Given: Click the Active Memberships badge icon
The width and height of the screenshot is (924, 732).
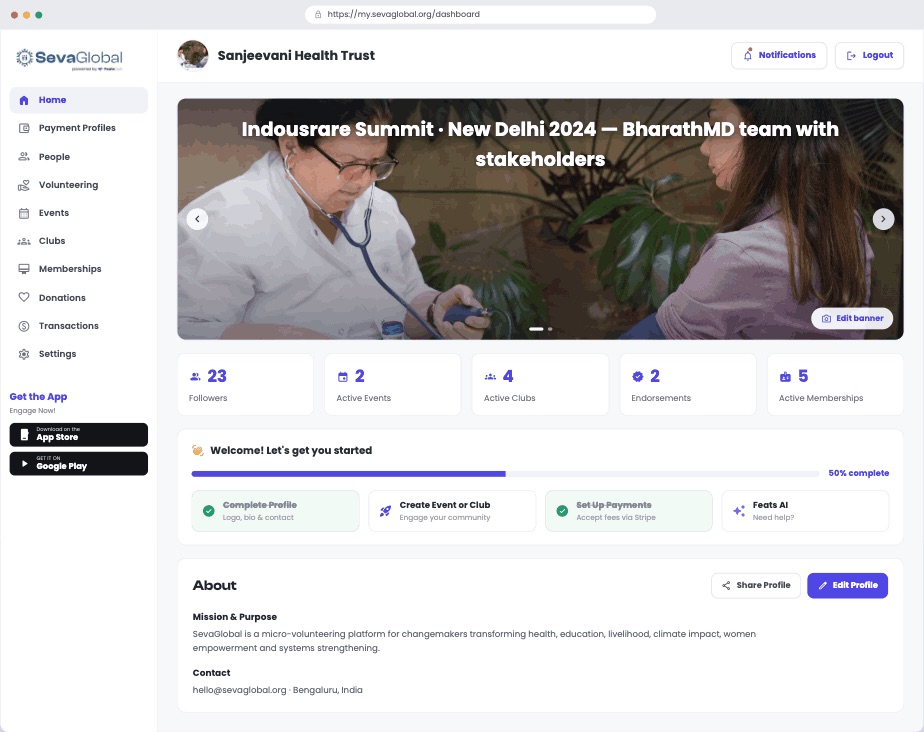Looking at the screenshot, I should coord(785,377).
